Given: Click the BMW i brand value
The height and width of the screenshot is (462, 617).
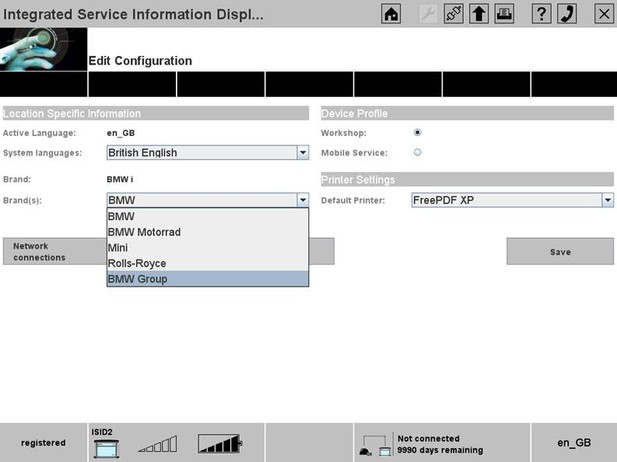Looking at the screenshot, I should [120, 179].
